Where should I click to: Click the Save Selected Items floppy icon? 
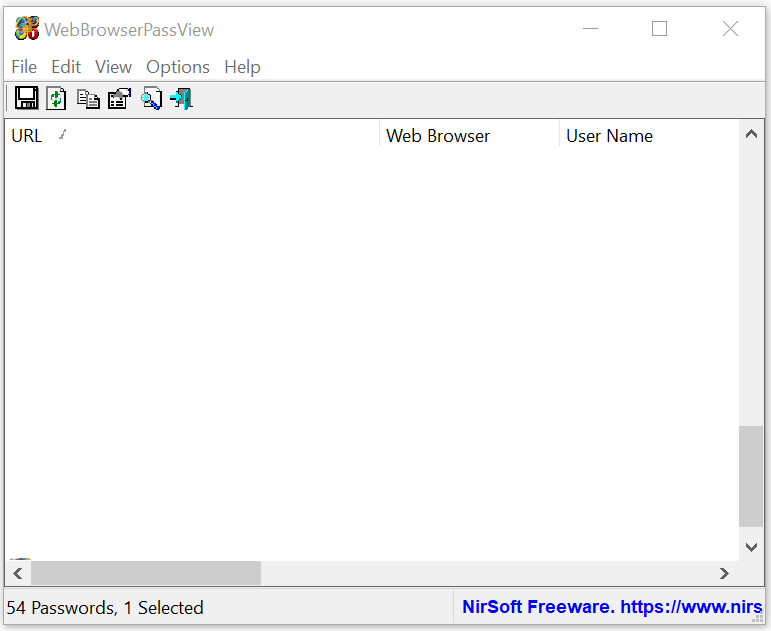pyautogui.click(x=27, y=98)
